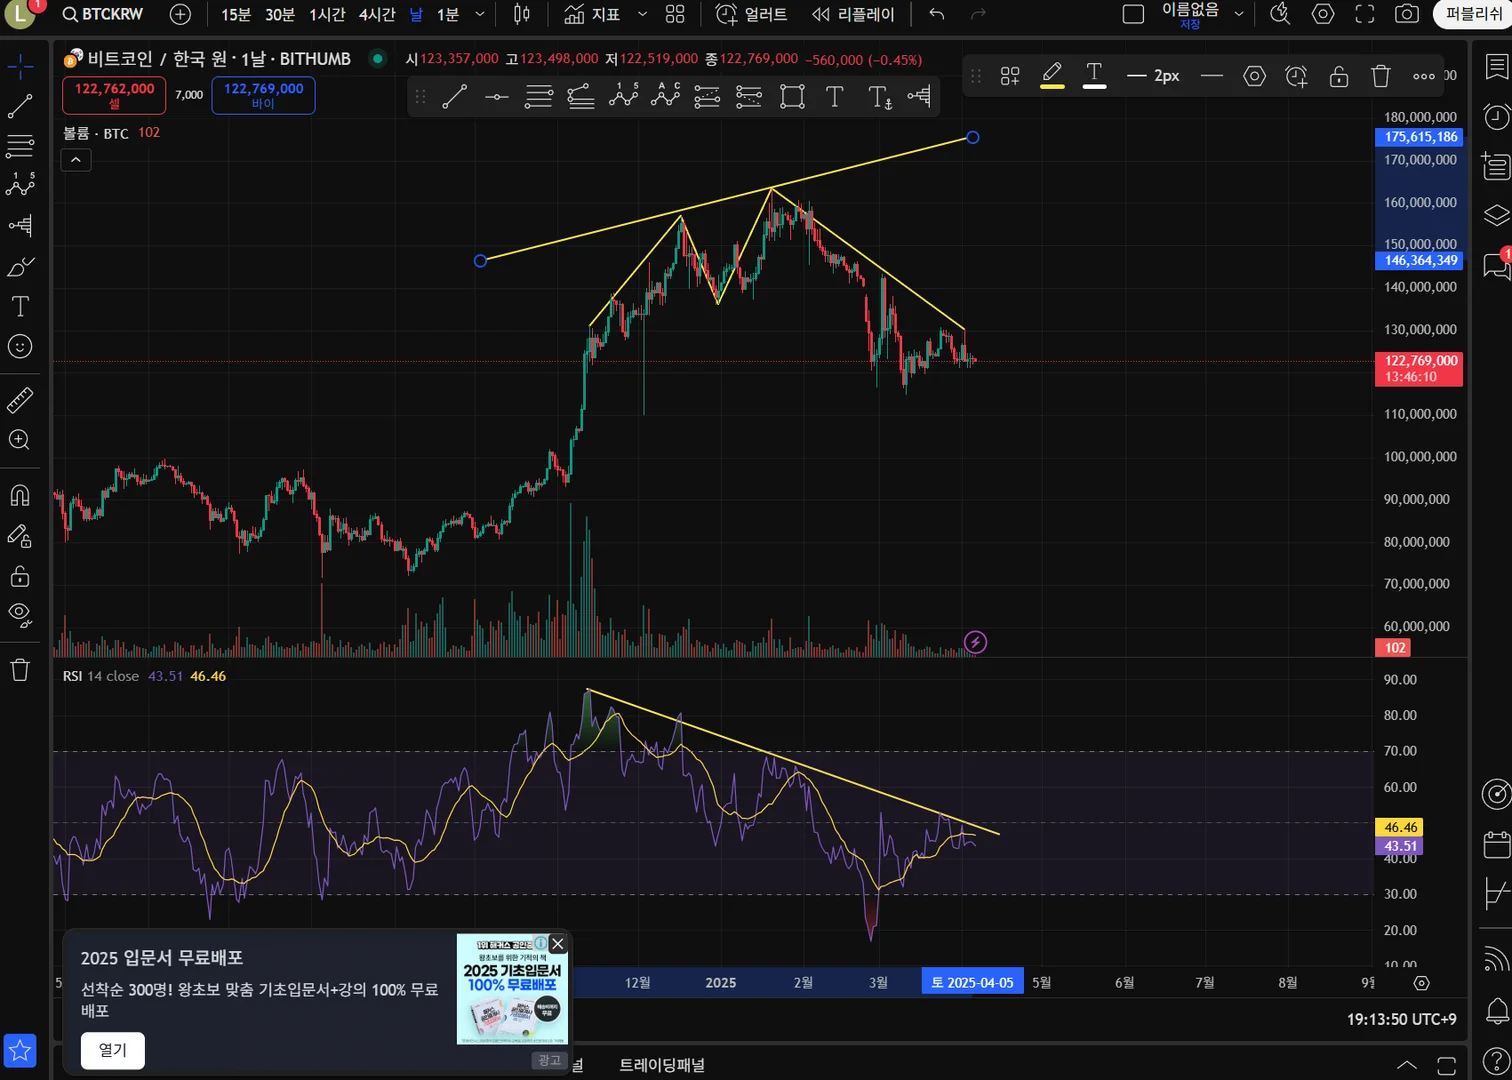Click the 퍼블리쉬 publish button
The image size is (1512, 1080).
[1473, 14]
